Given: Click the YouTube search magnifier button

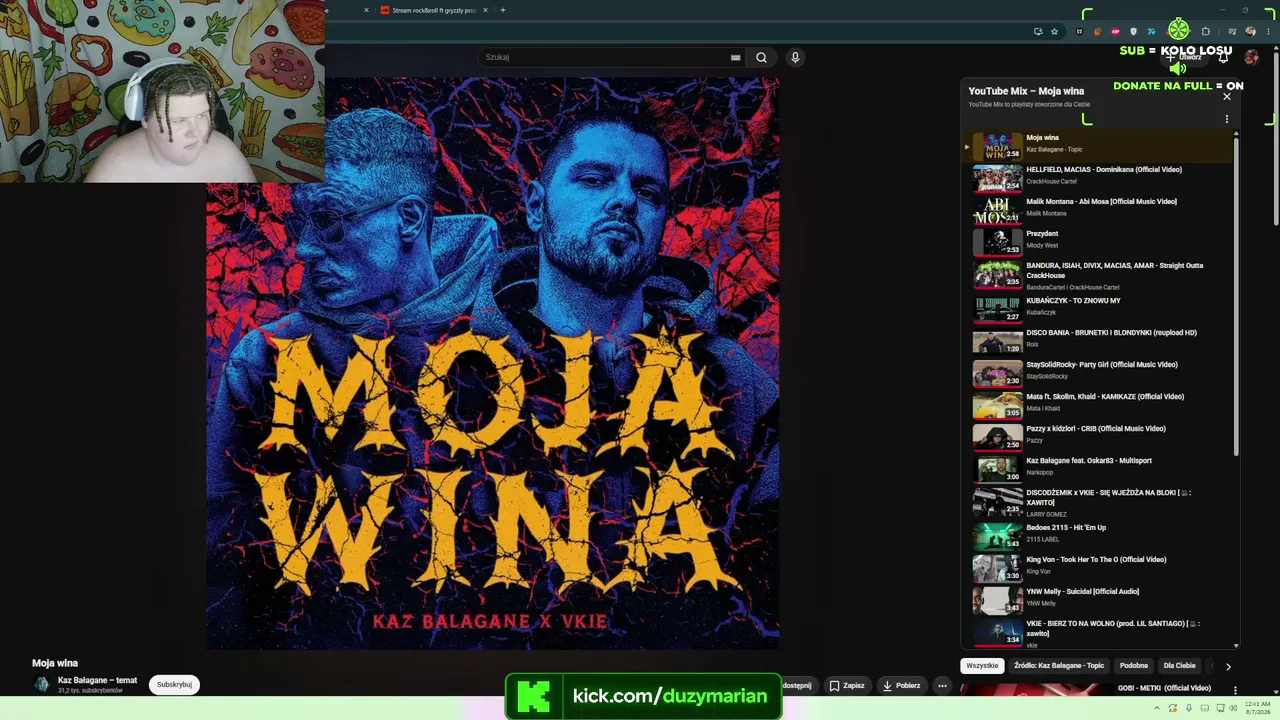Looking at the screenshot, I should tap(761, 57).
